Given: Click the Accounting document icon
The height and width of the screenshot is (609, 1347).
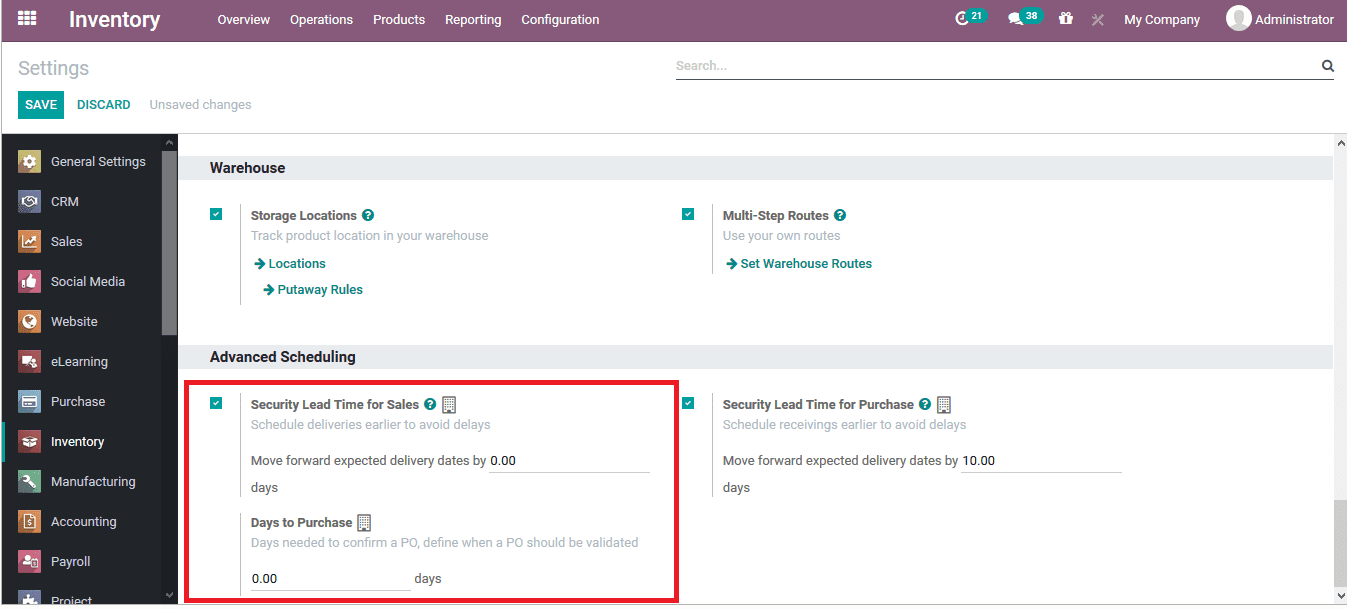Looking at the screenshot, I should click(x=30, y=521).
